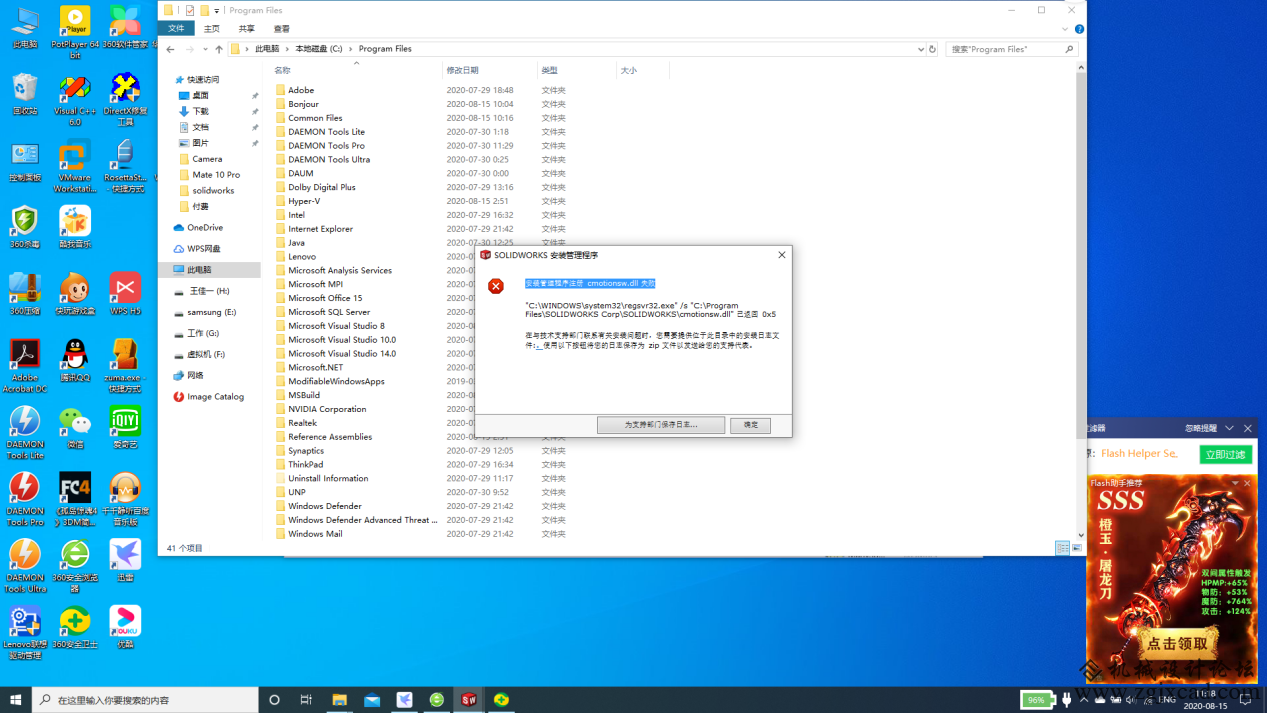Open Adobe Acrobat DC desktop icon
The width and height of the screenshot is (1267, 713).
coord(25,366)
